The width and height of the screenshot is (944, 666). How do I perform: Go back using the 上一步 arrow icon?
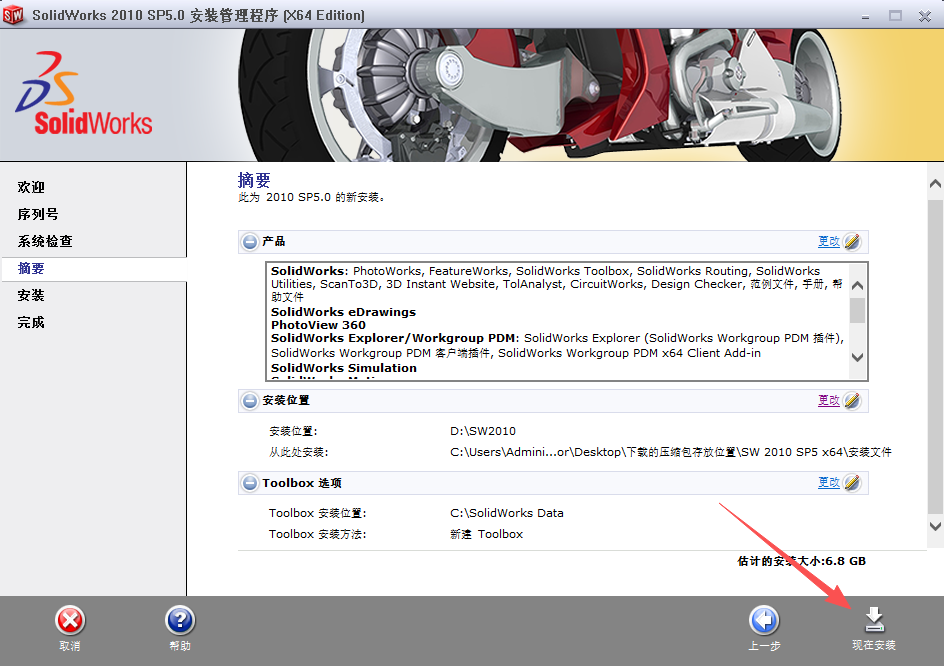(764, 618)
